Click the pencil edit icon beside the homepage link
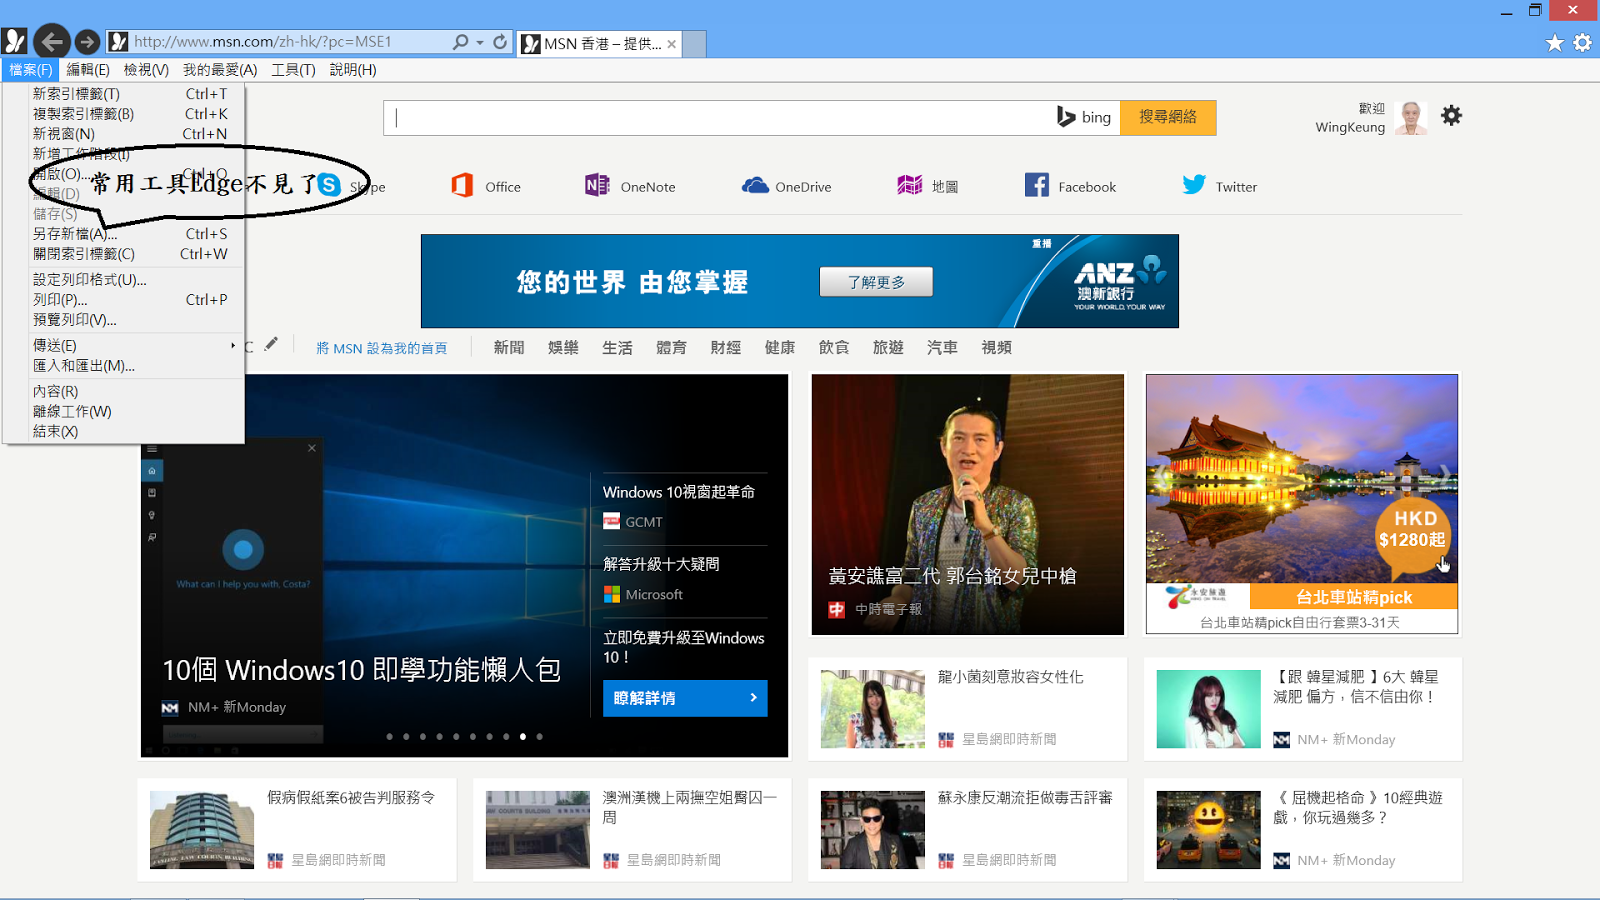The image size is (1600, 900). (271, 343)
